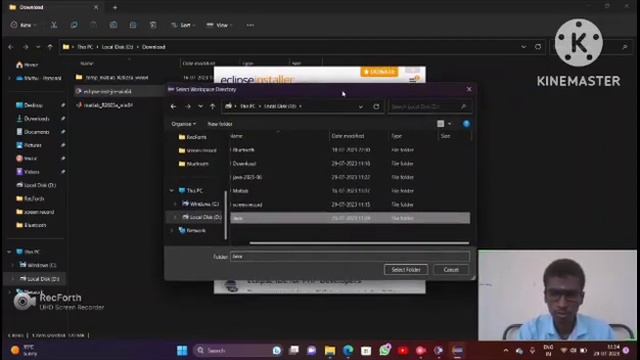Click Delete icon in File Explorer toolbar
This screenshot has width=640, height=360.
(x=153, y=25)
